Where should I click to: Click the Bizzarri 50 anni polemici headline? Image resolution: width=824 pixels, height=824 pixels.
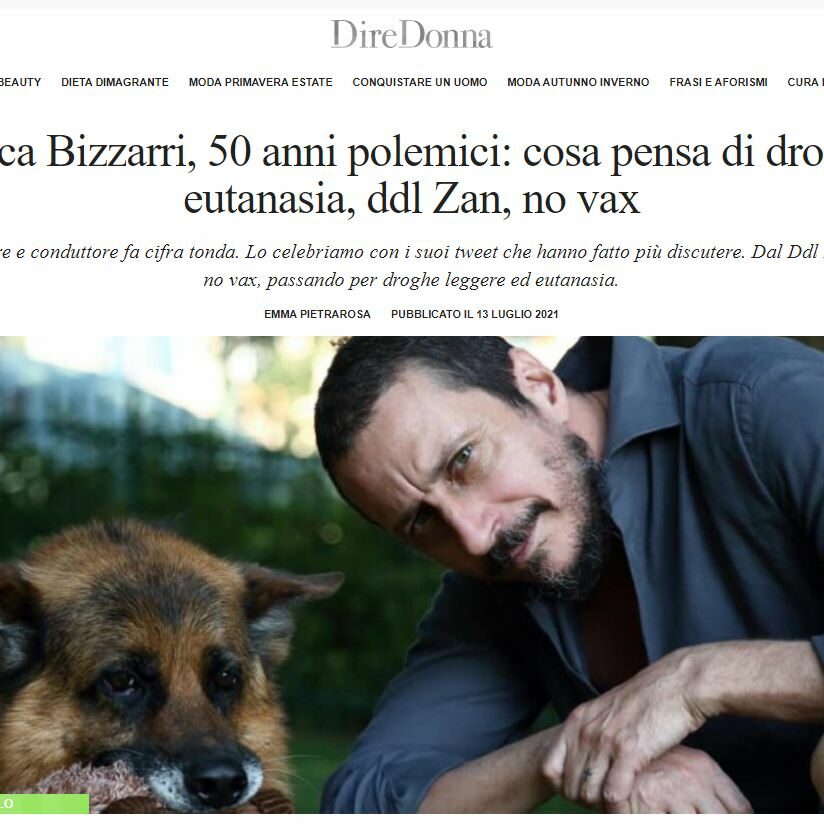coord(412,152)
